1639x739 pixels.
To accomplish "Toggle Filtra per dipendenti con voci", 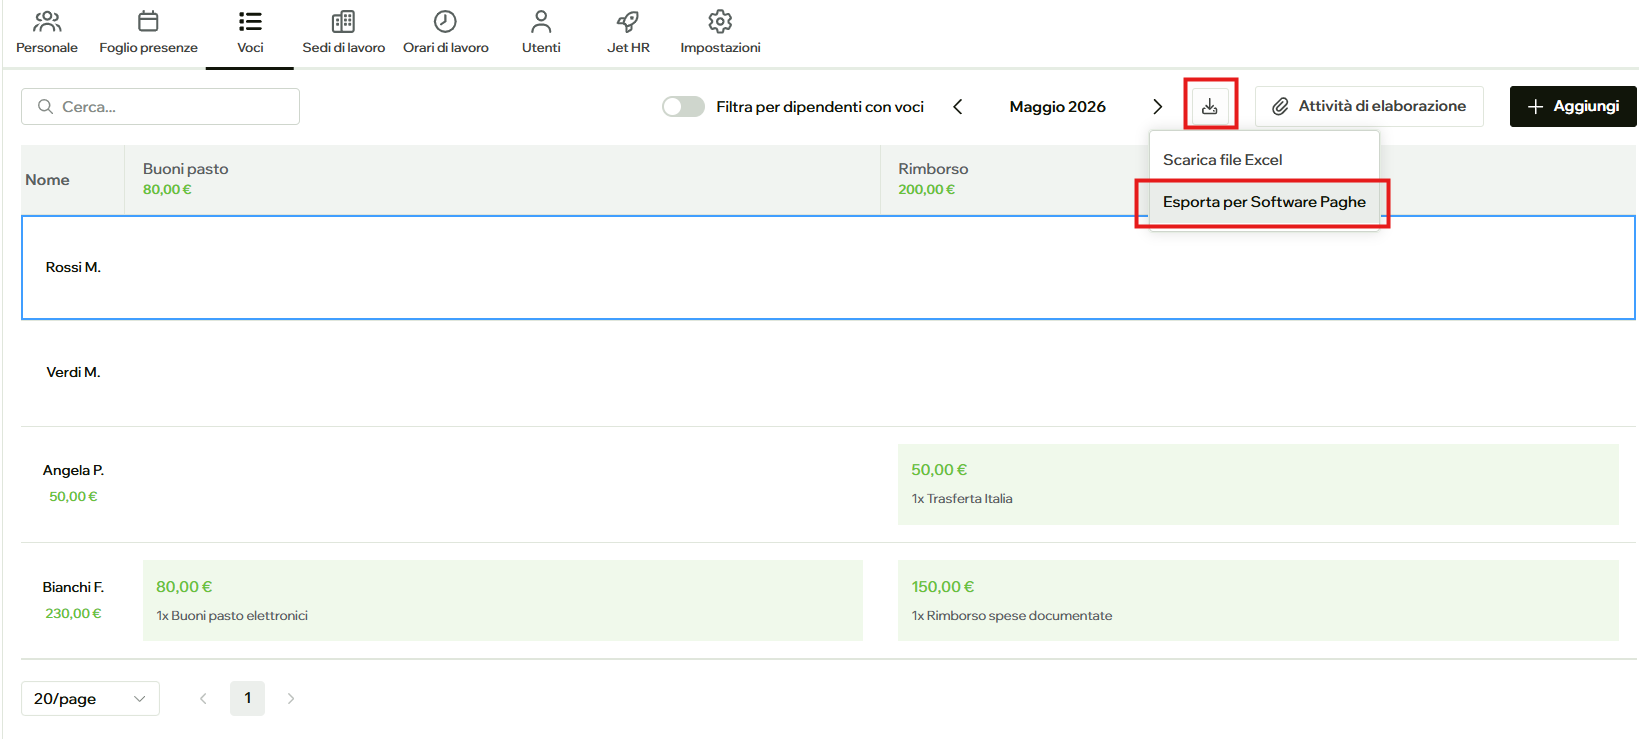I will pyautogui.click(x=683, y=106).
